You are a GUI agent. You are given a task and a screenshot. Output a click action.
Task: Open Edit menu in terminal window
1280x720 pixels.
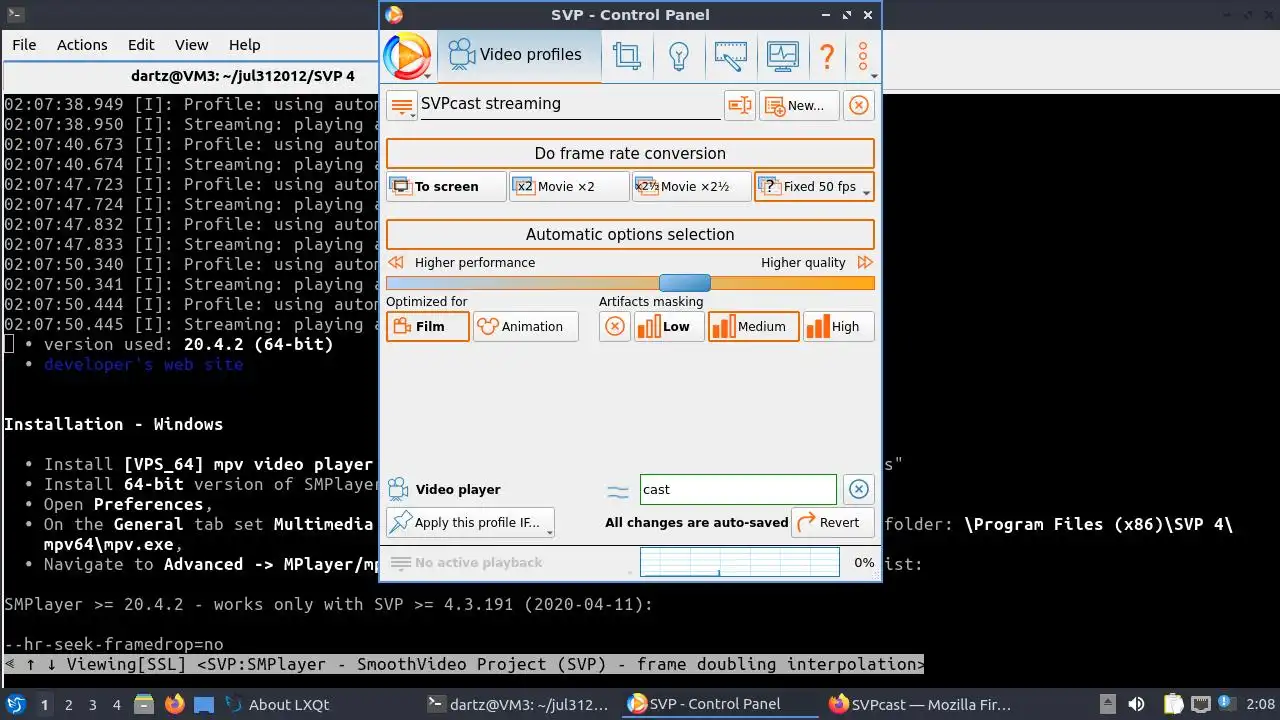141,45
